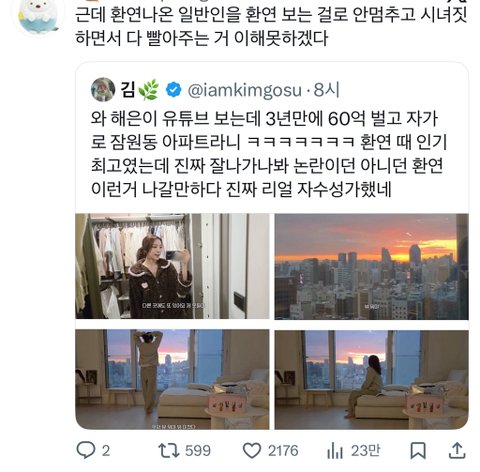Click the main tweet text about 환연
480x472 pixels.
tap(271, 26)
